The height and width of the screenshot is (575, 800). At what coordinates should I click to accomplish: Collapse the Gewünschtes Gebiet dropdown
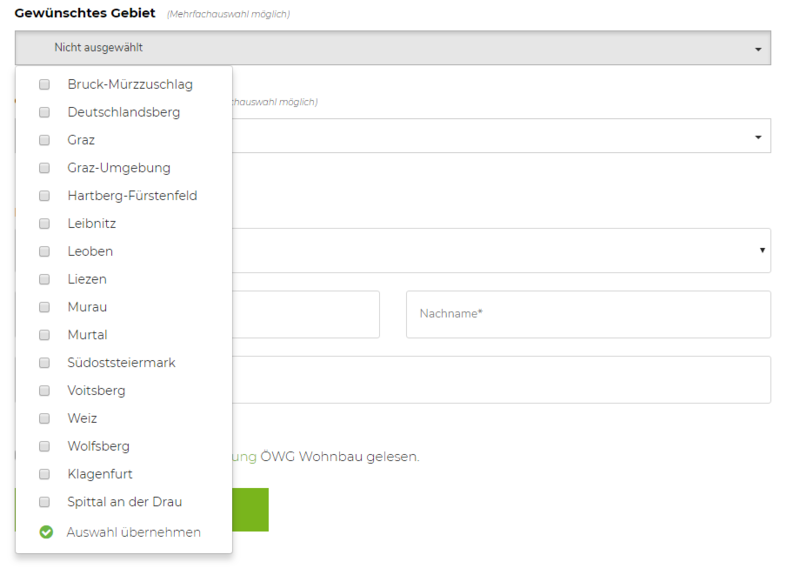tap(758, 49)
